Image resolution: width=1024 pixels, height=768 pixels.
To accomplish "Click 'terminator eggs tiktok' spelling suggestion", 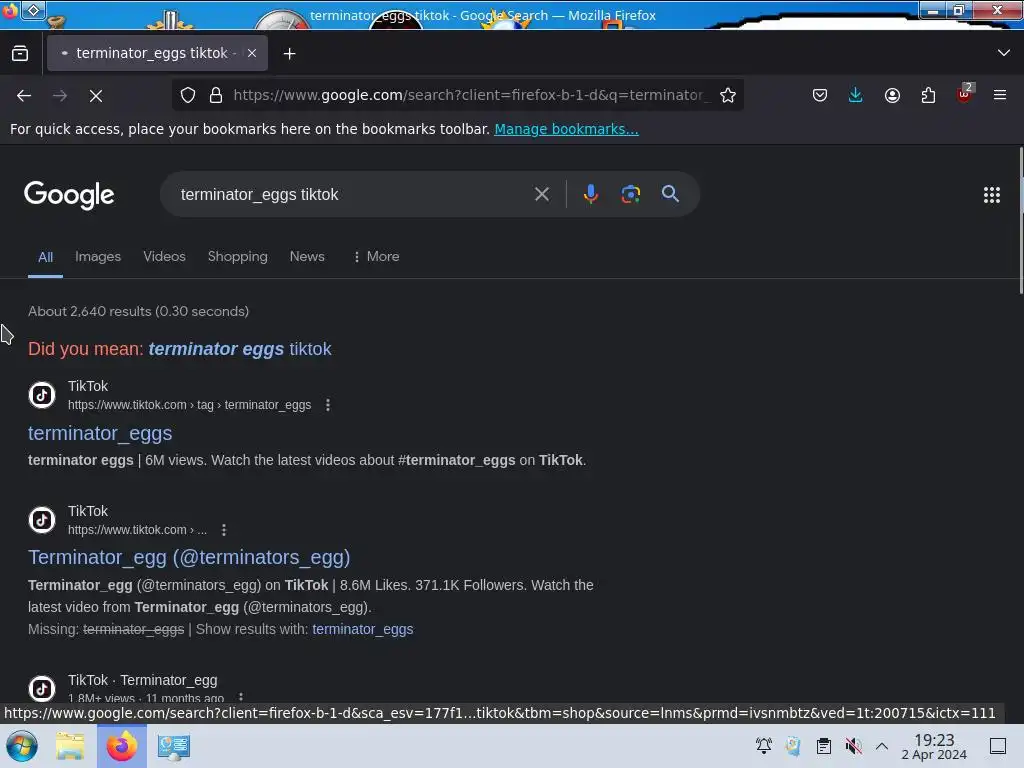I will pos(240,349).
